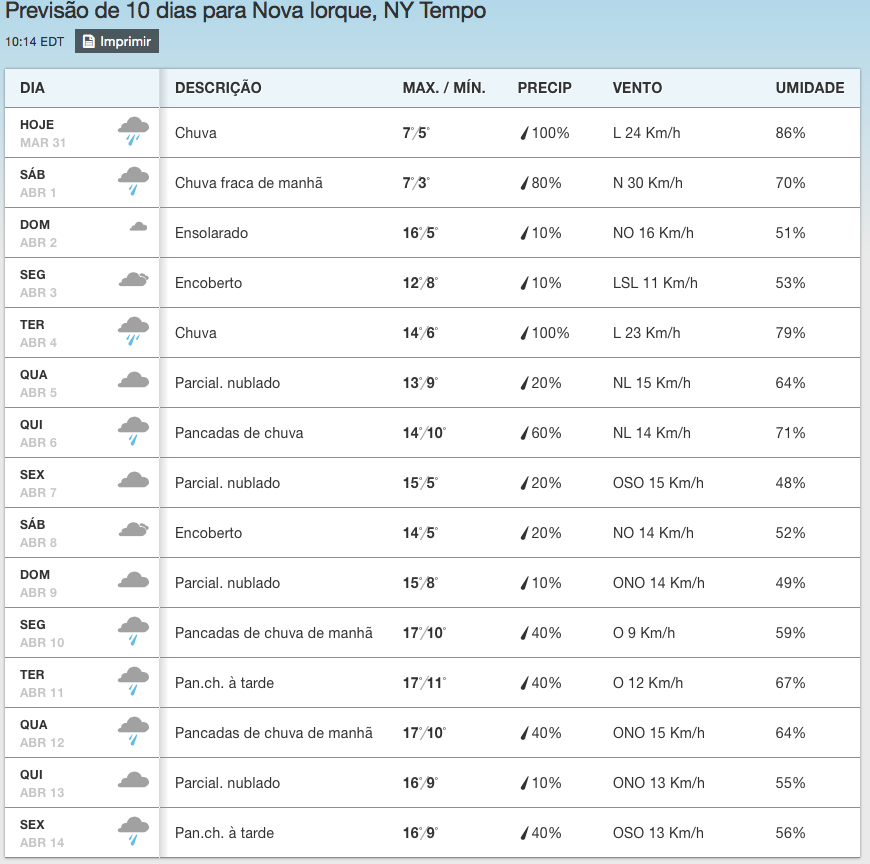870x864 pixels.
Task: Click the 17°/10° temperature for QUA ABR 12
Action: pyautogui.click(x=424, y=733)
